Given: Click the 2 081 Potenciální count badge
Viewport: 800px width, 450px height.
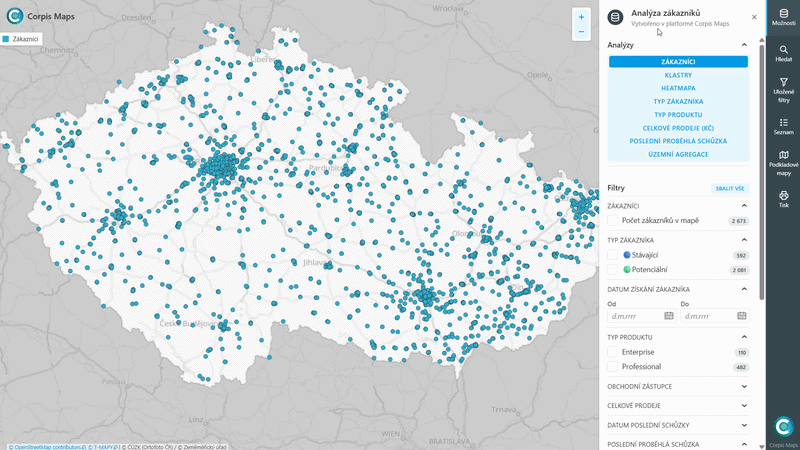Looking at the screenshot, I should (739, 270).
